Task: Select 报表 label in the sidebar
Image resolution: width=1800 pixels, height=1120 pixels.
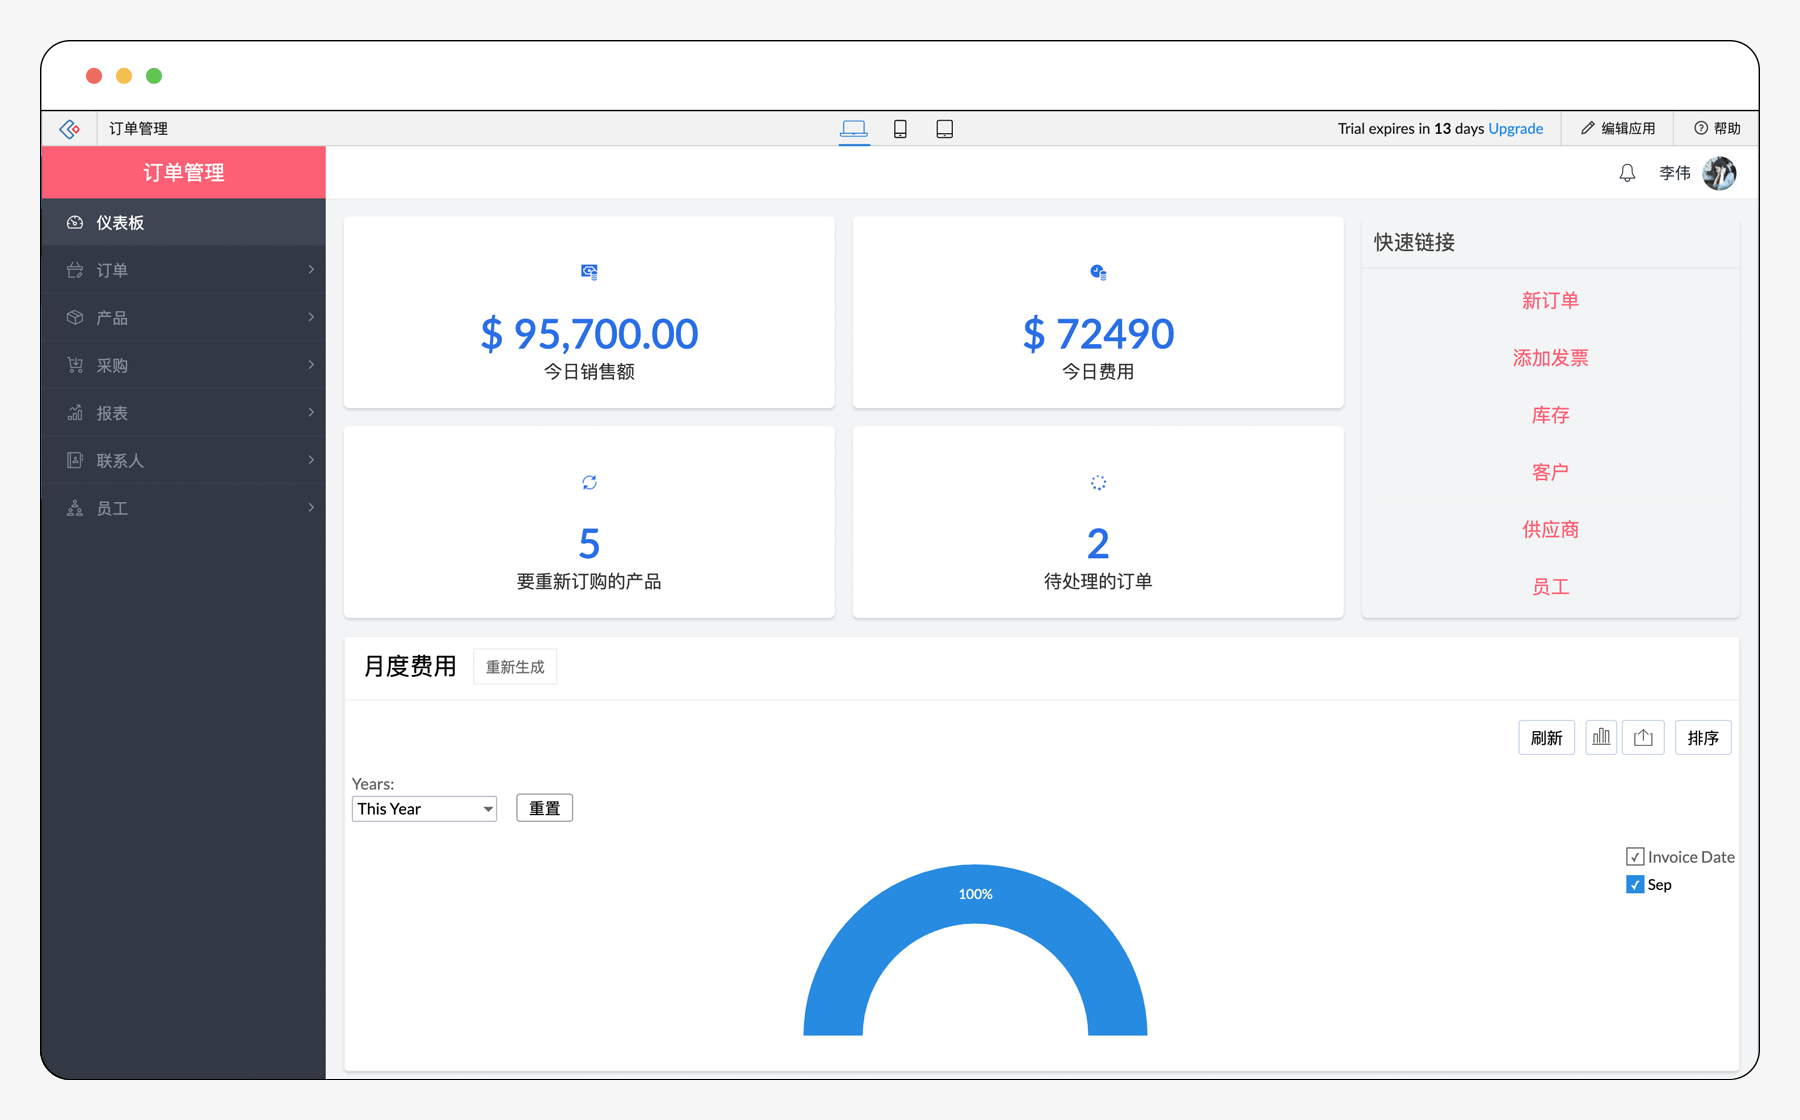Action: click(112, 413)
